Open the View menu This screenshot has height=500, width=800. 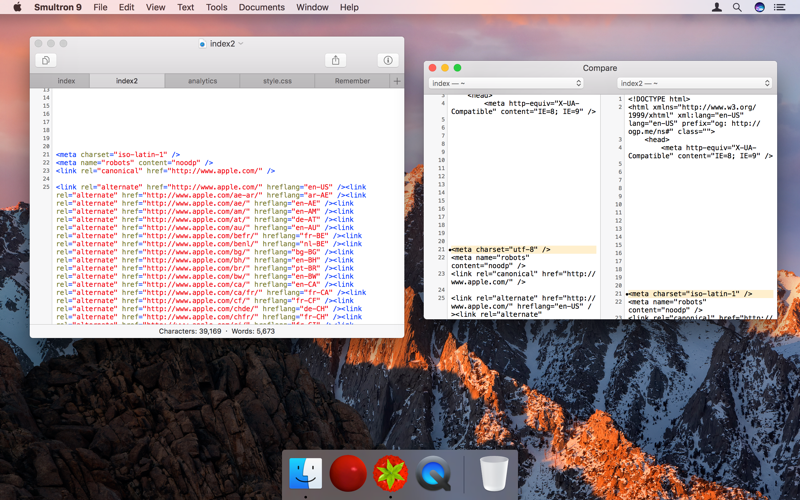click(156, 7)
